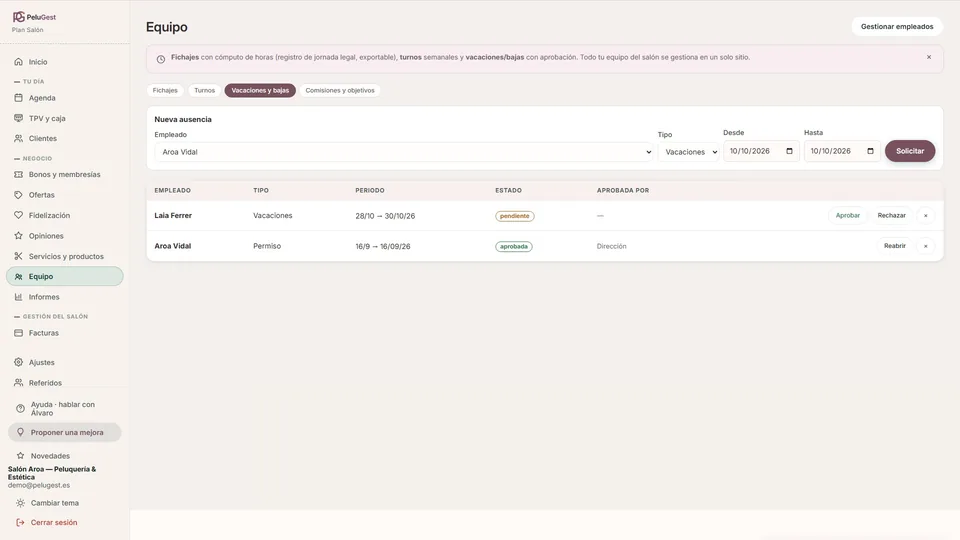Switch to Comisiones y objetivos tab
Viewport: 960px width, 540px height.
click(340, 91)
